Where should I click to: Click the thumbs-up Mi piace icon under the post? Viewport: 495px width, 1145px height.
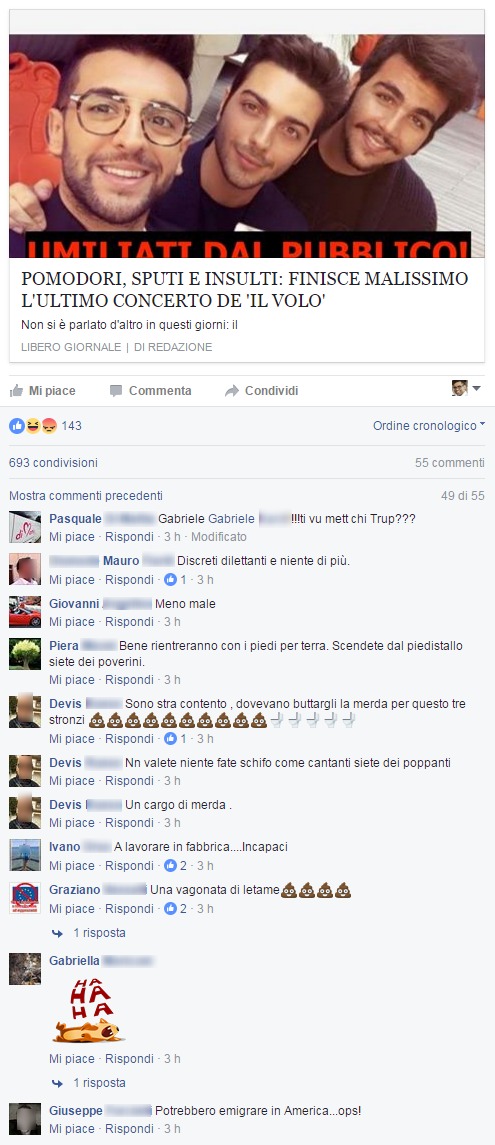[16, 390]
